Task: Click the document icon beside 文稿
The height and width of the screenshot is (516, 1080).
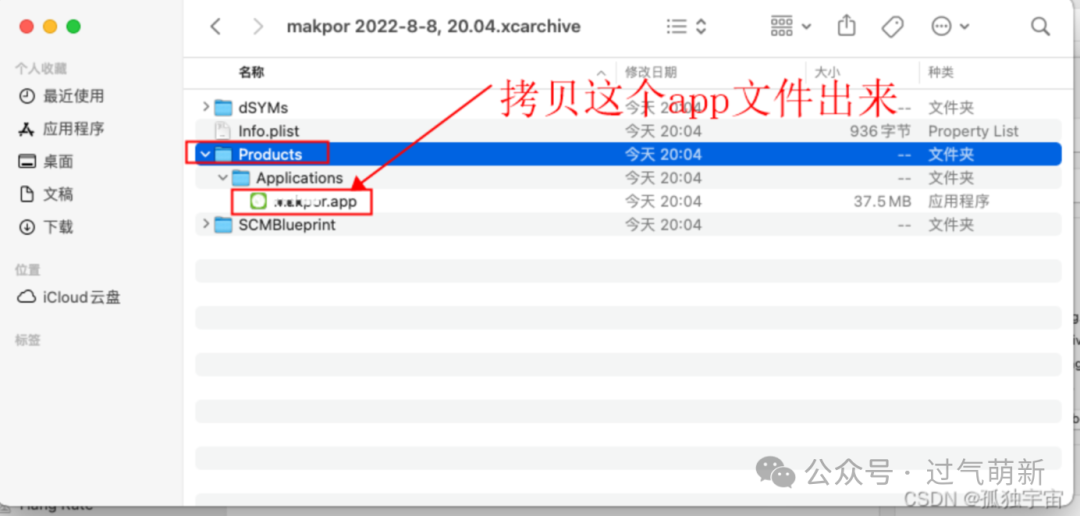Action: pyautogui.click(x=27, y=194)
